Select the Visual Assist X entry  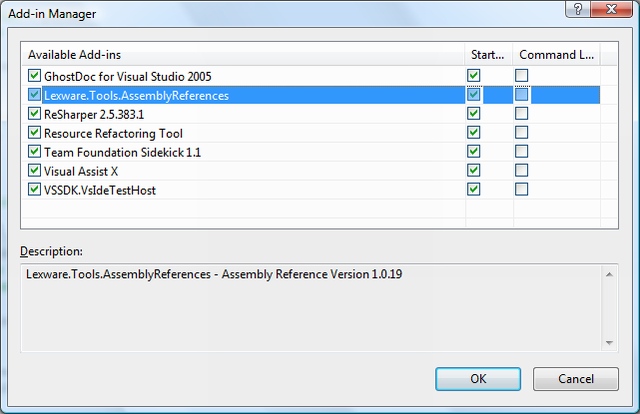[x=81, y=171]
